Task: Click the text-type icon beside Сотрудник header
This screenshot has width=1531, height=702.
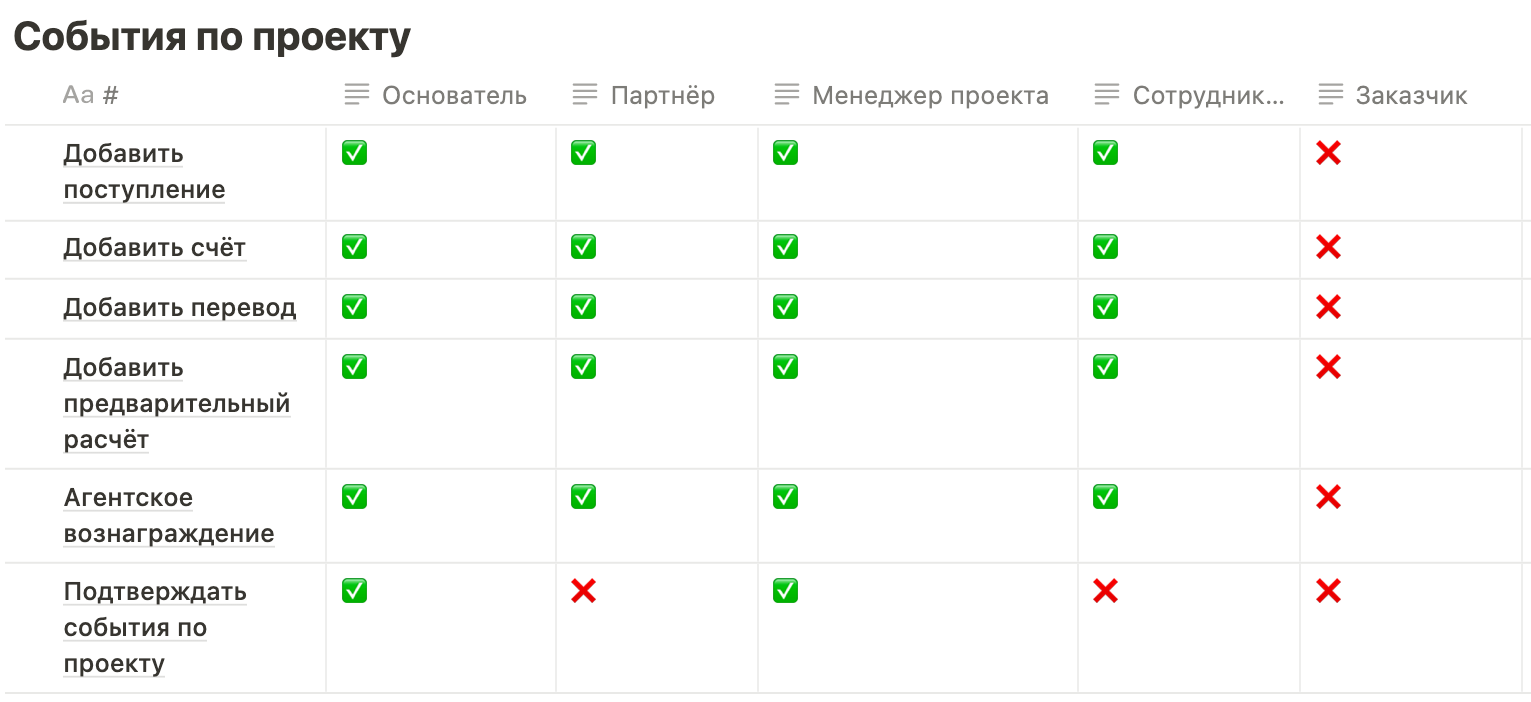Action: [x=1106, y=95]
